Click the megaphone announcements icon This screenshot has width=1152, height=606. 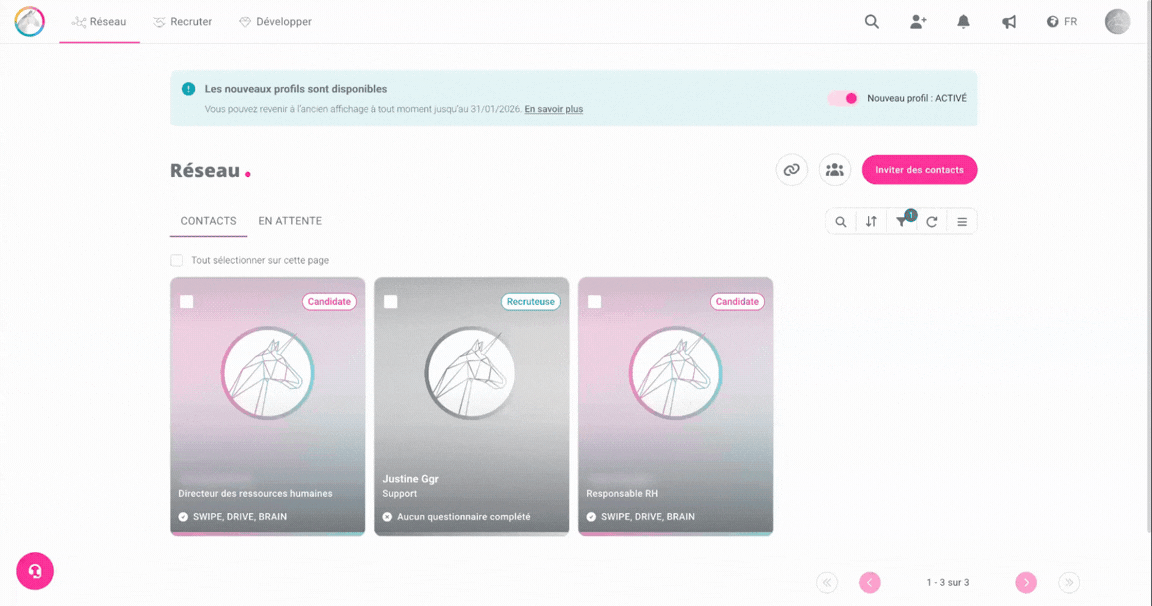[1009, 22]
